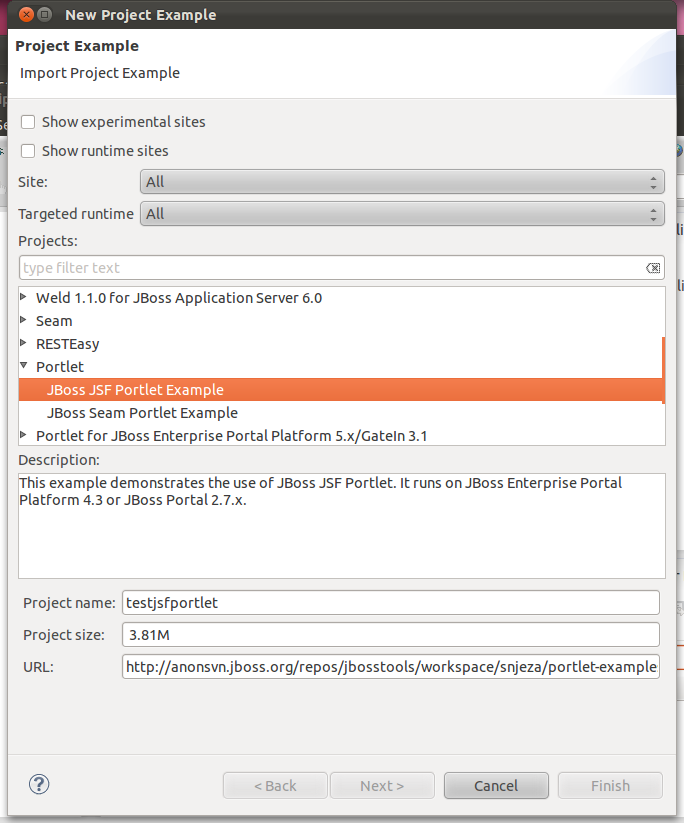Select the RESTEasy category row
Image resolution: width=684 pixels, height=823 pixels.
pos(341,344)
